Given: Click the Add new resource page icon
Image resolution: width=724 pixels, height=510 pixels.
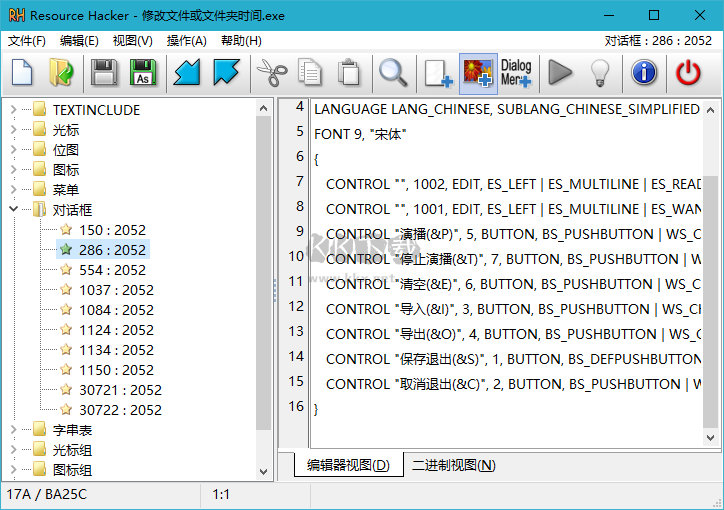Looking at the screenshot, I should pyautogui.click(x=438, y=73).
